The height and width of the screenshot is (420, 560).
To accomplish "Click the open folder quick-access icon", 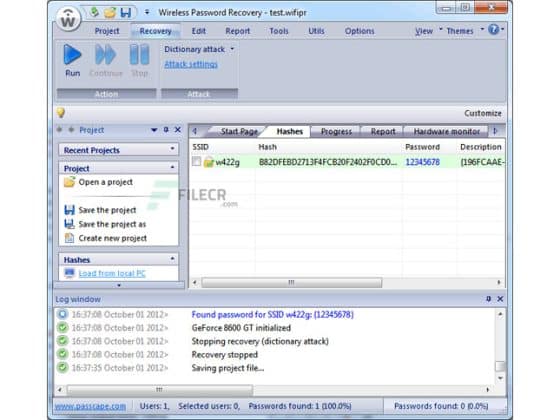I will tap(110, 12).
